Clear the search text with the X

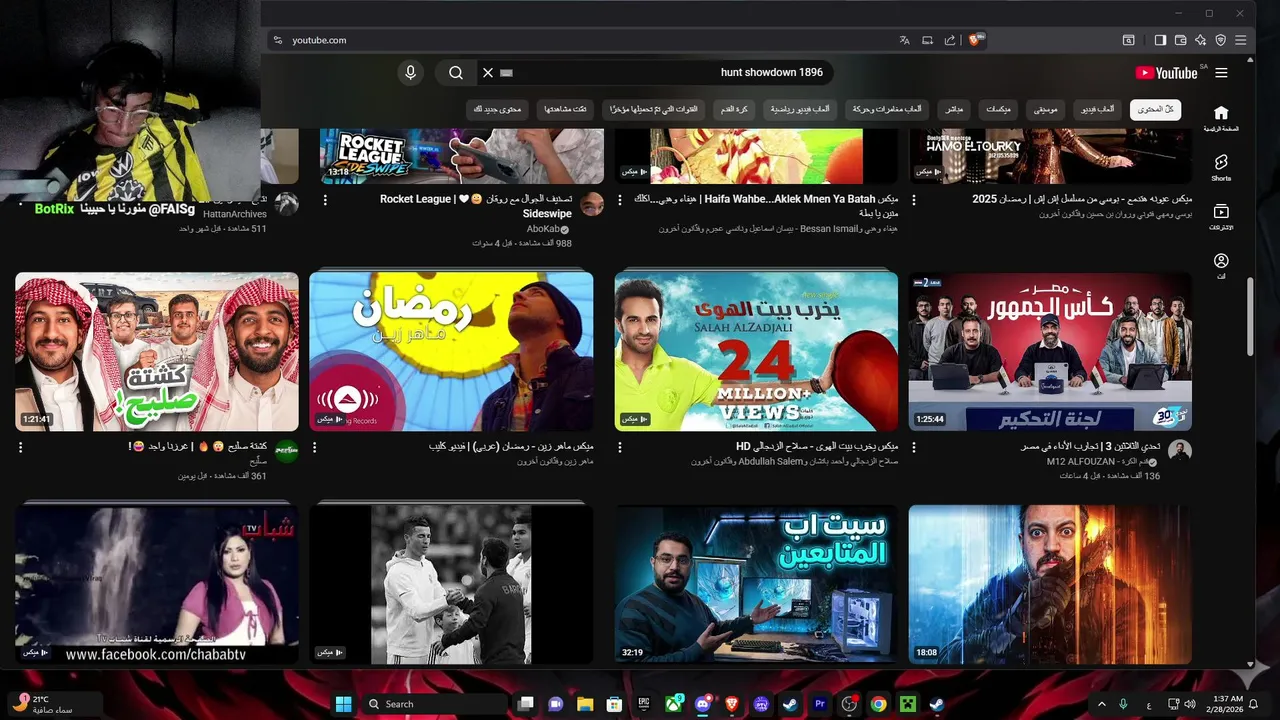[488, 73]
